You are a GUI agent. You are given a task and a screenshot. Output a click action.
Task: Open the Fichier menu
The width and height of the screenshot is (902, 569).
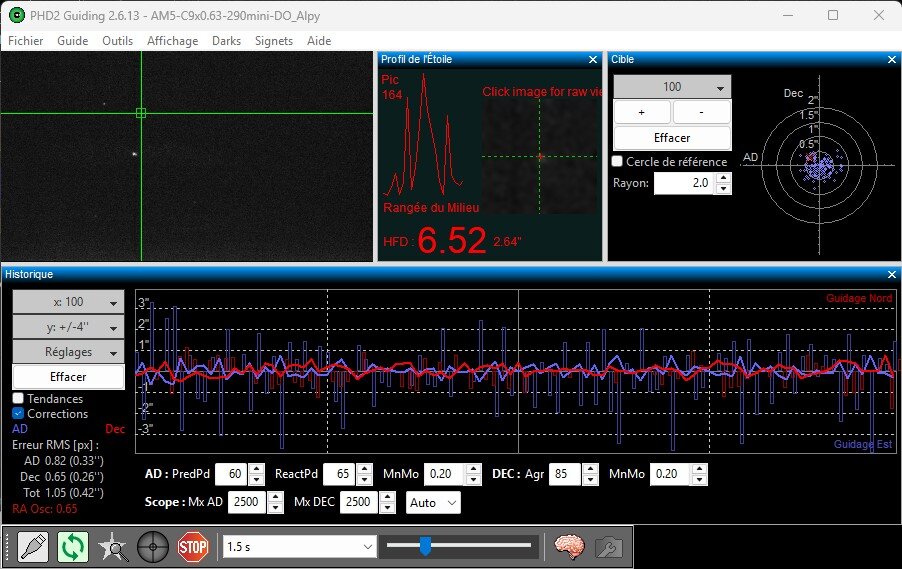(x=25, y=41)
